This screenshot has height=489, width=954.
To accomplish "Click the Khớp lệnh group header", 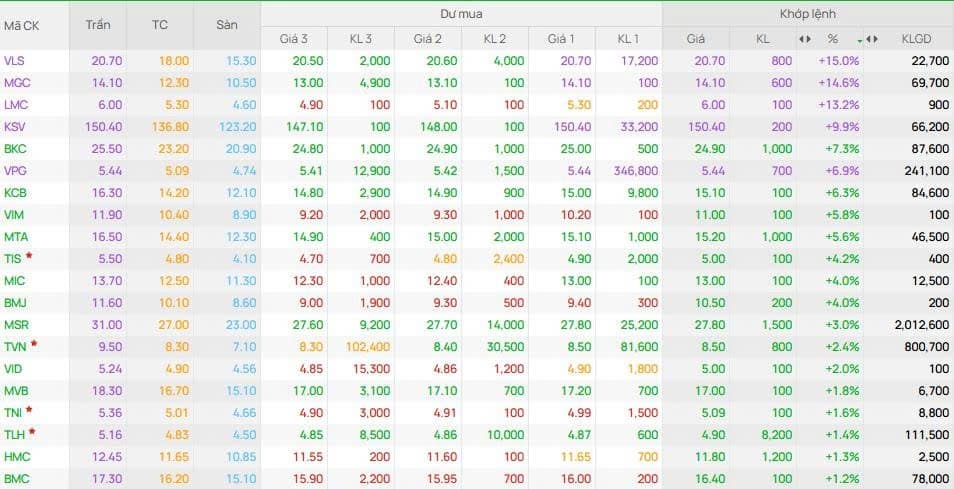I will point(807,13).
